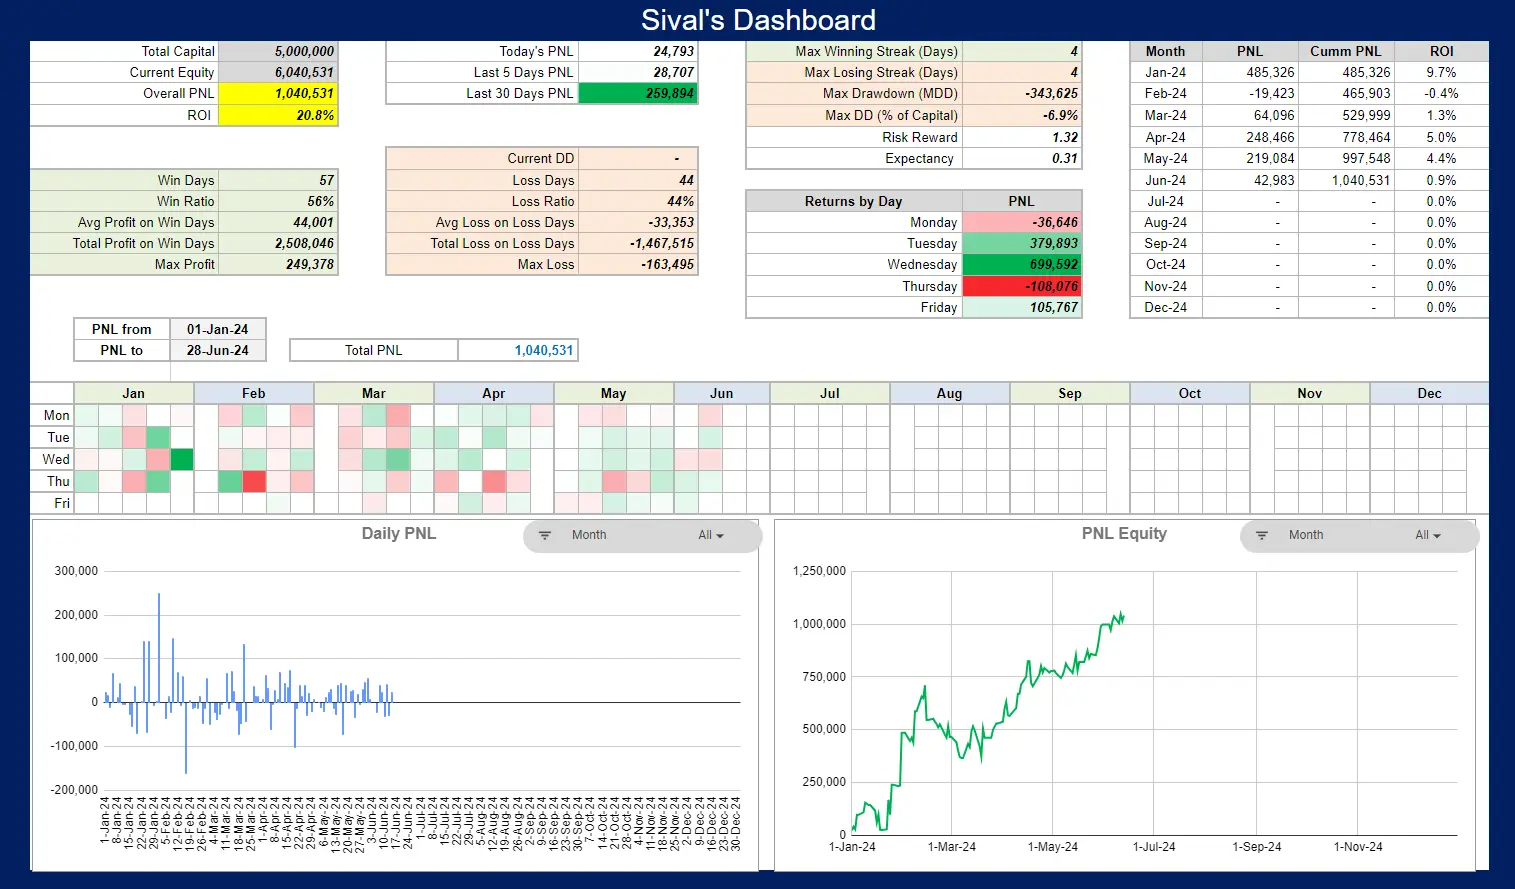Image resolution: width=1515 pixels, height=889 pixels.
Task: Click the Jun-24 PNL value 42,983
Action: [1250, 180]
